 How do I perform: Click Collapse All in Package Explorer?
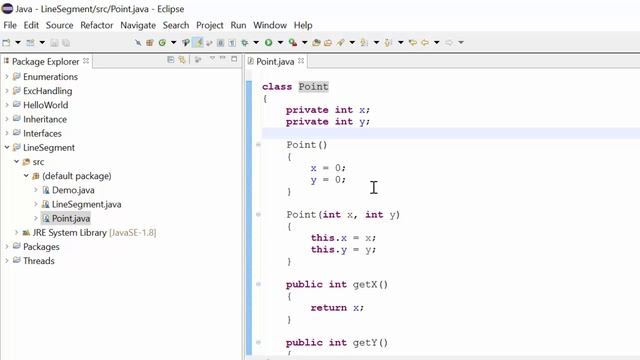tap(171, 60)
